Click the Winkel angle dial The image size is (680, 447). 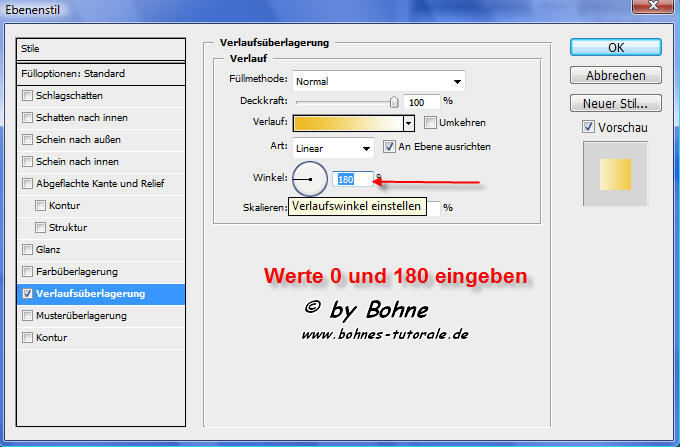pyautogui.click(x=309, y=179)
